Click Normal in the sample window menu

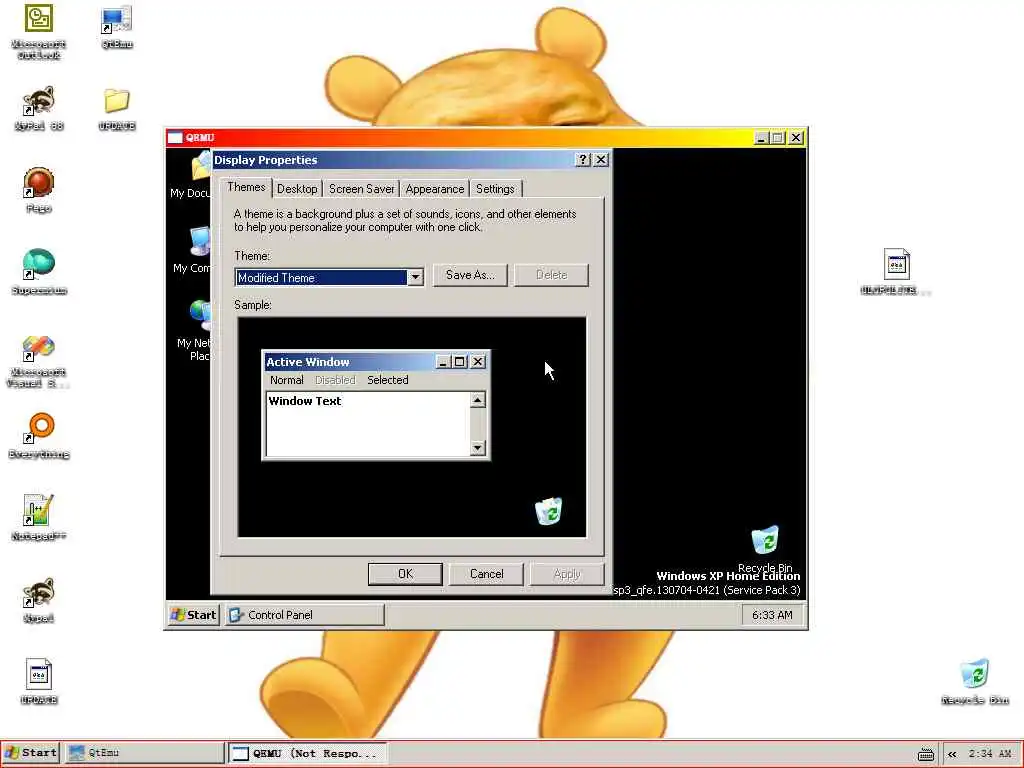287,380
